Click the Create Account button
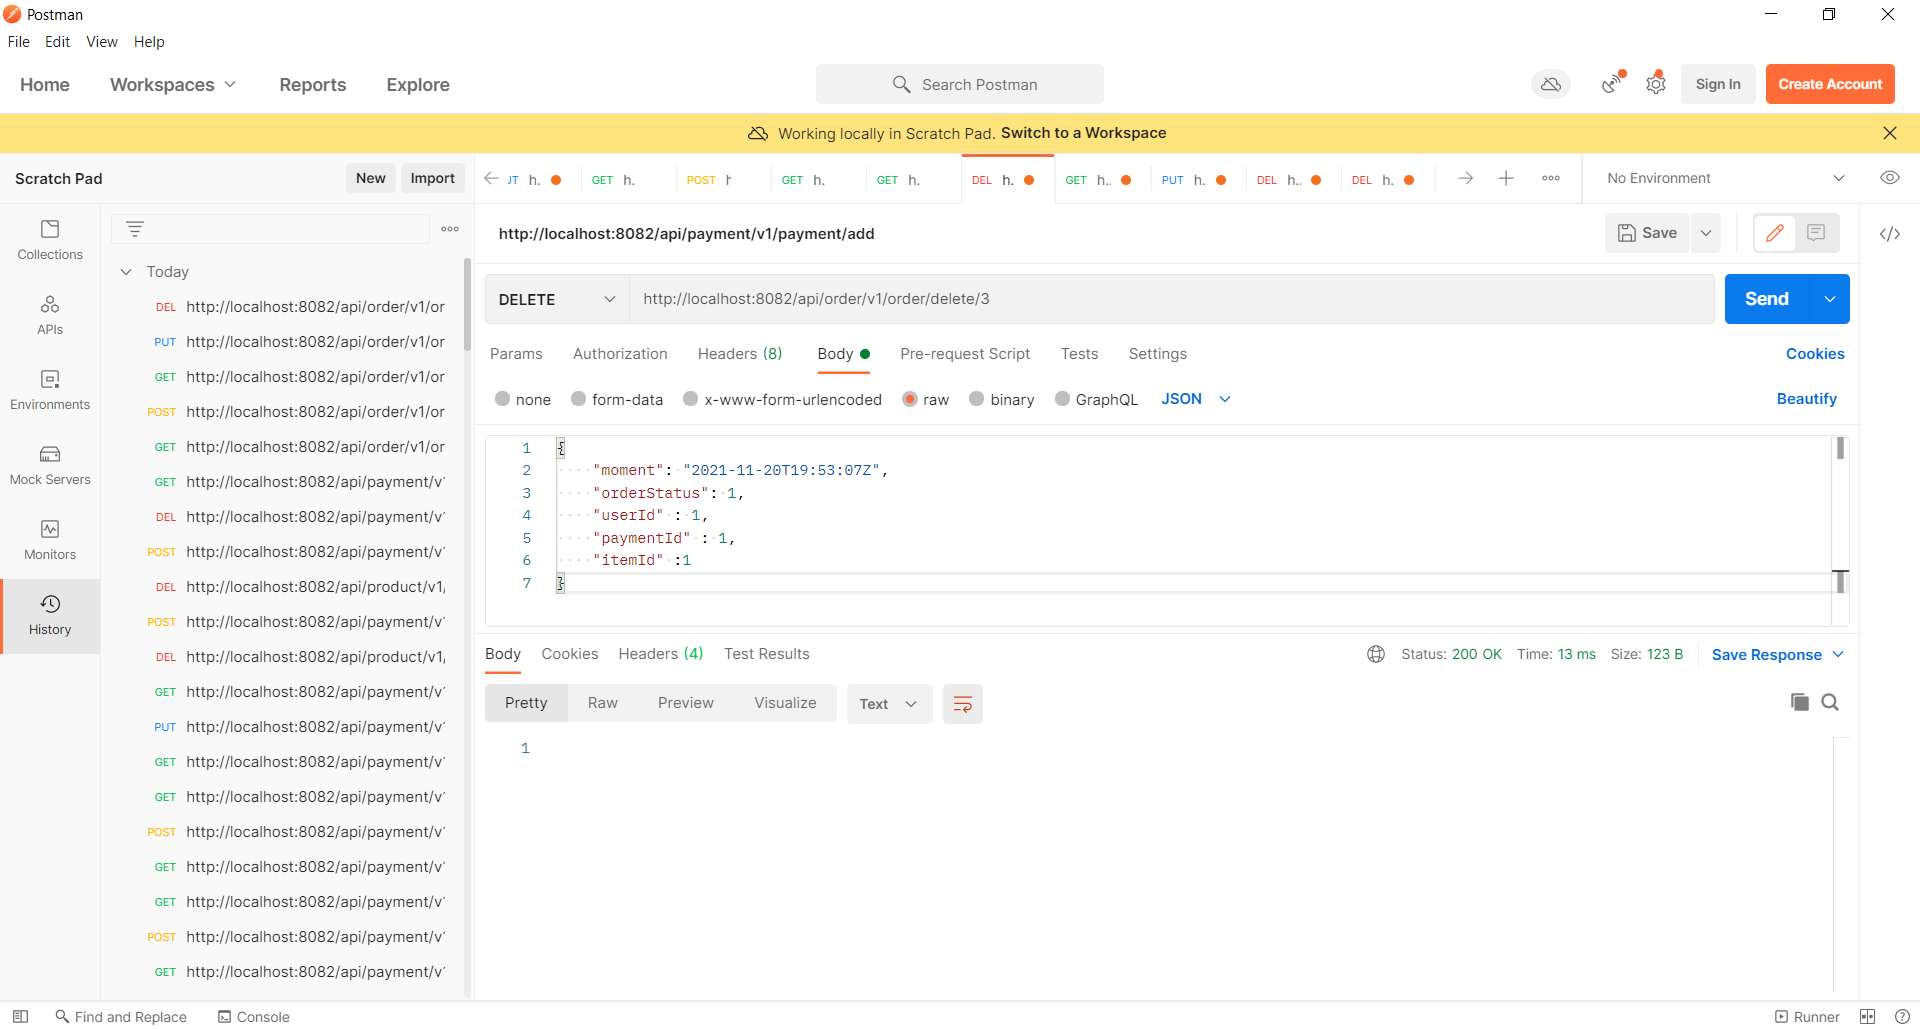The width and height of the screenshot is (1920, 1029). pos(1830,84)
